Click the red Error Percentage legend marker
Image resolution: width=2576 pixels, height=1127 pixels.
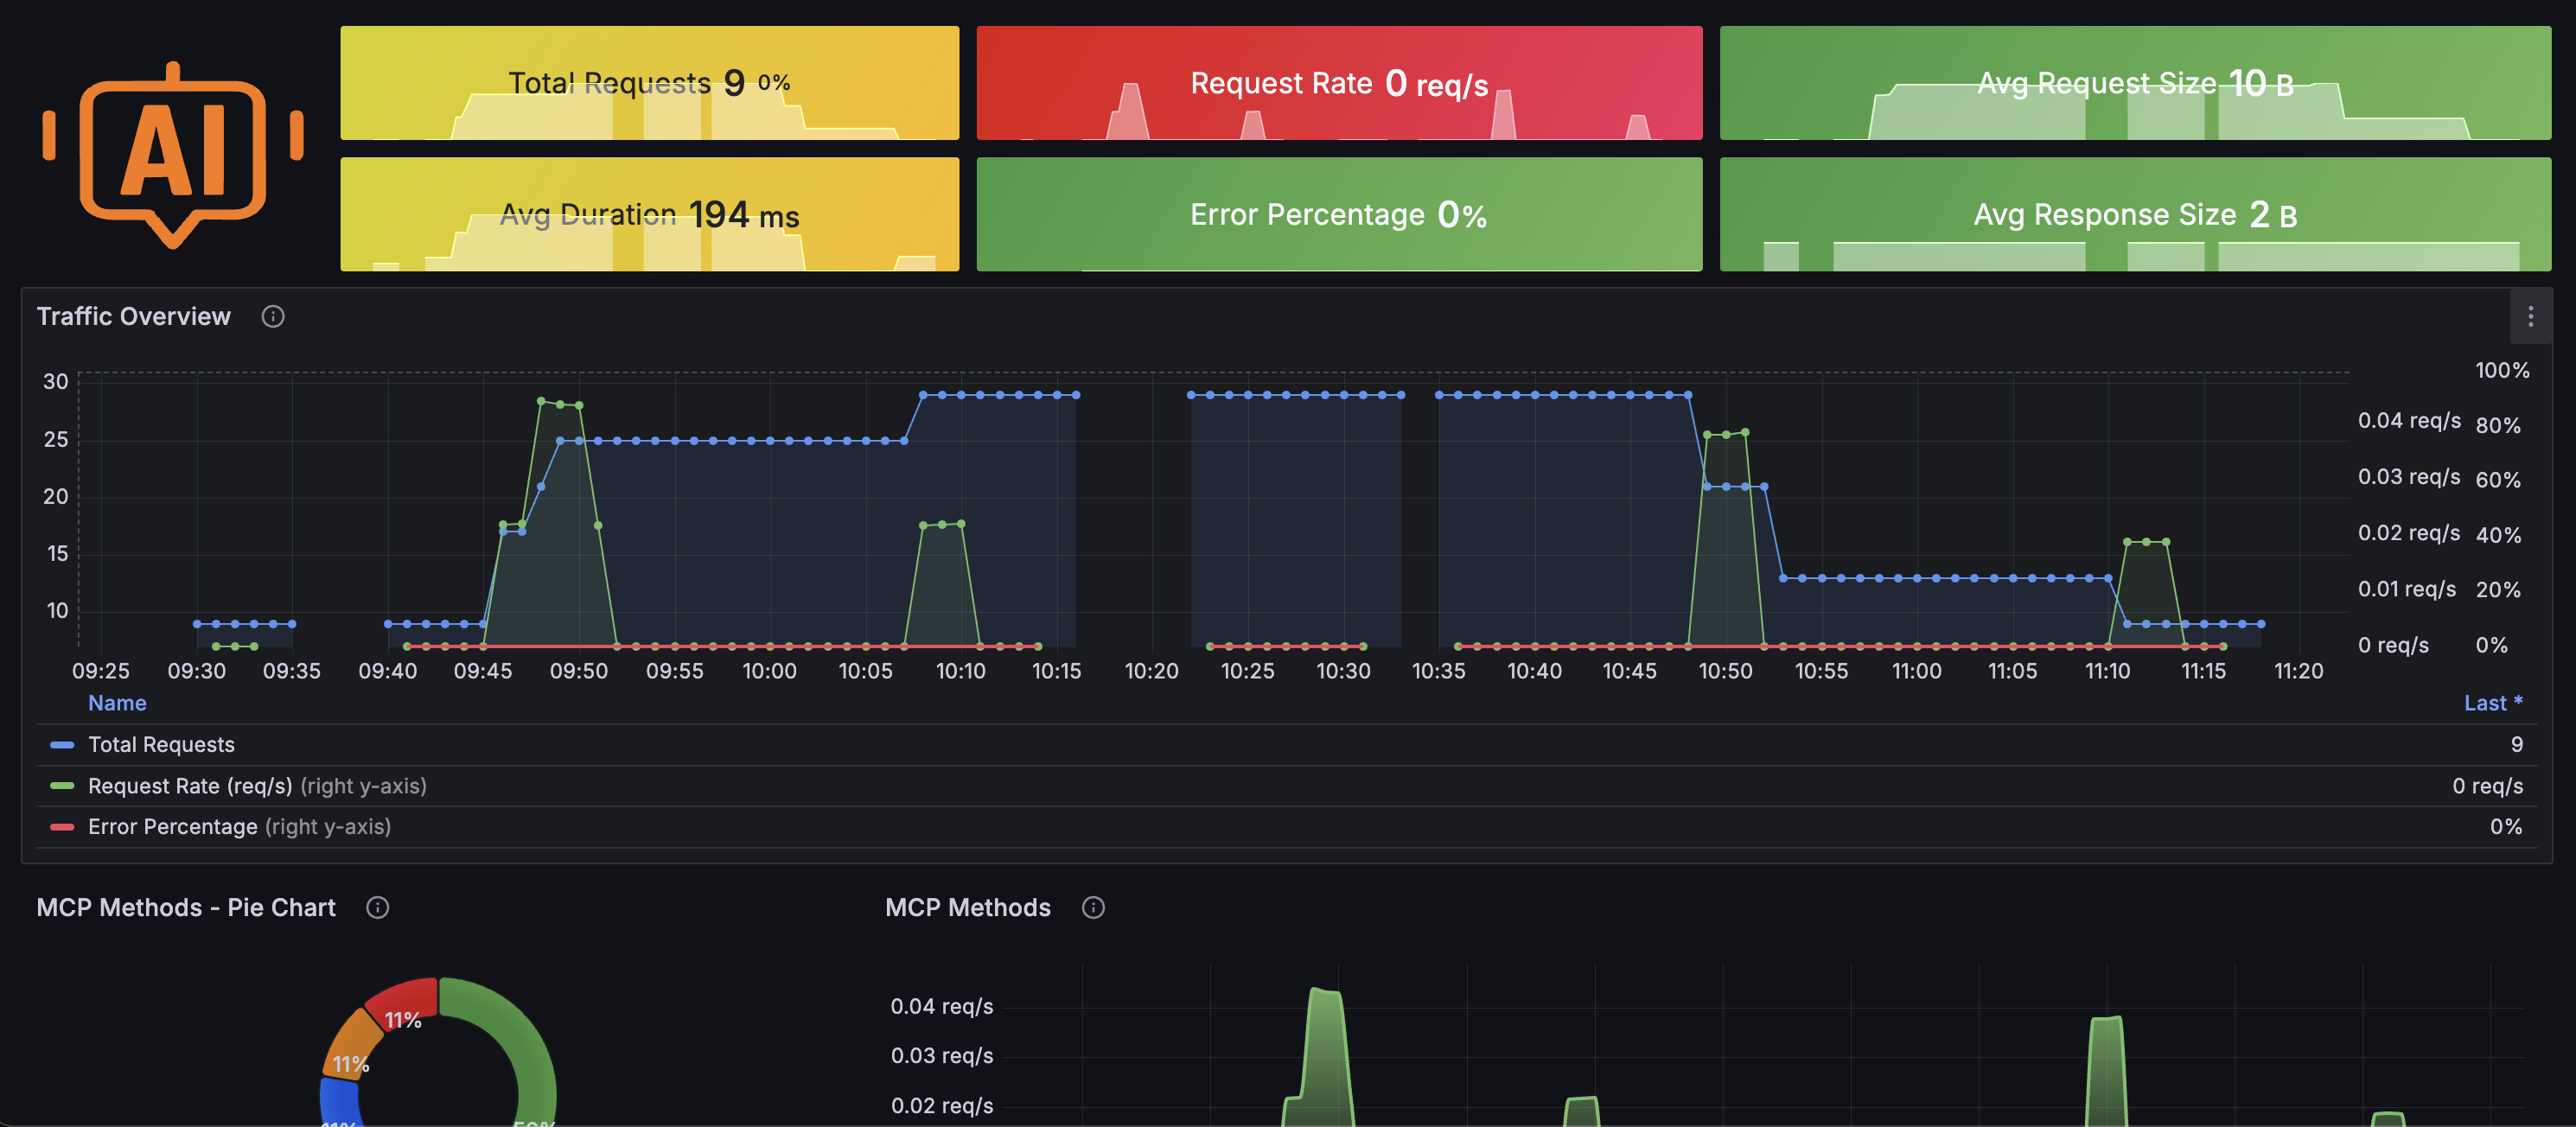pos(61,827)
